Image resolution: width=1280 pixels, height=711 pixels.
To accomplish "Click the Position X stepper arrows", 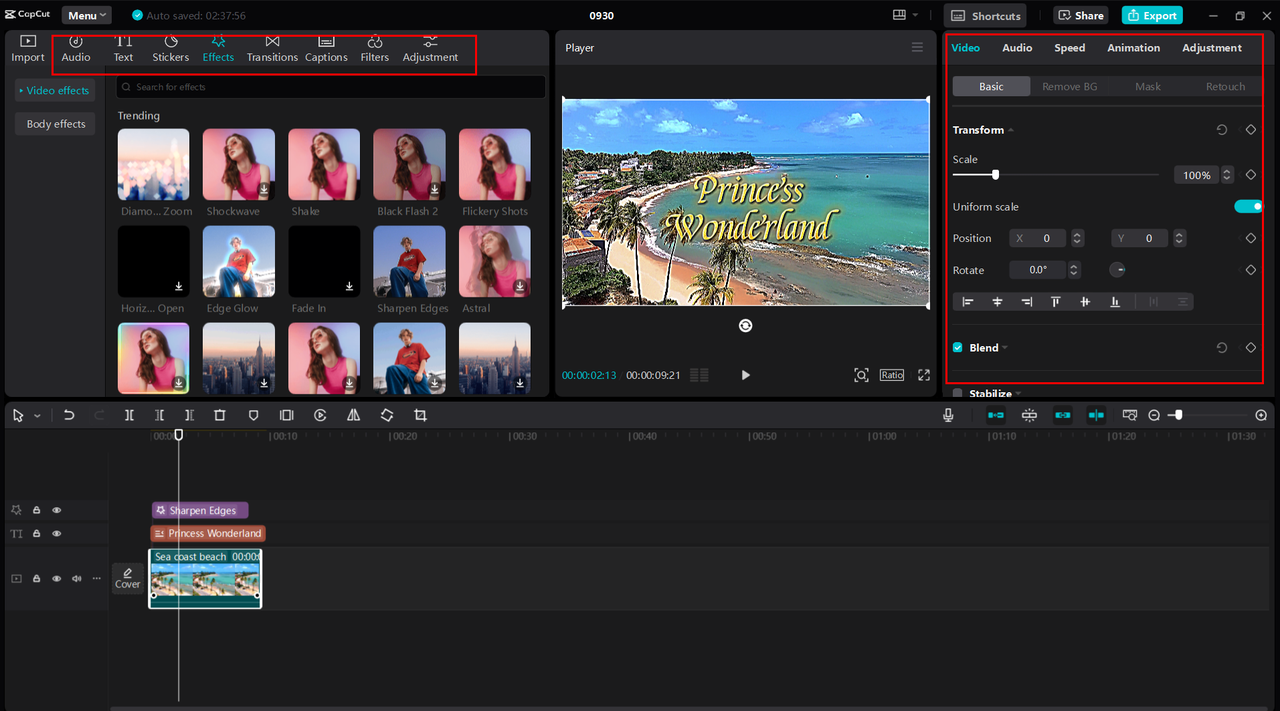I will point(1077,238).
